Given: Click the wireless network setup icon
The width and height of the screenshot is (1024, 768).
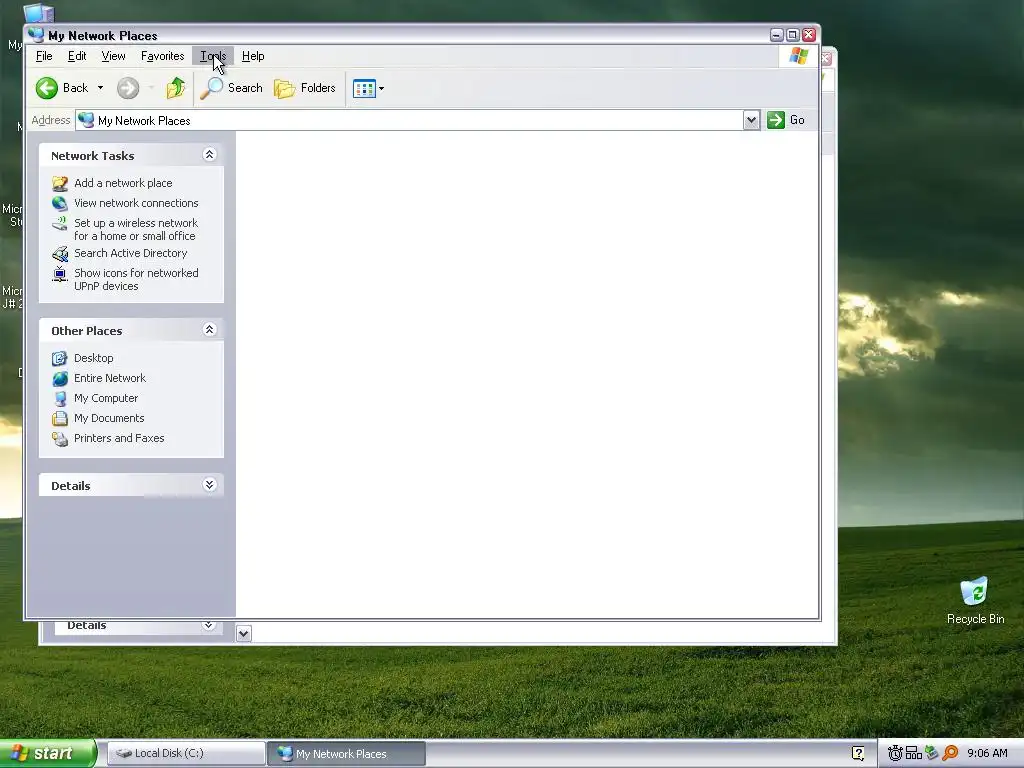Looking at the screenshot, I should [60, 224].
